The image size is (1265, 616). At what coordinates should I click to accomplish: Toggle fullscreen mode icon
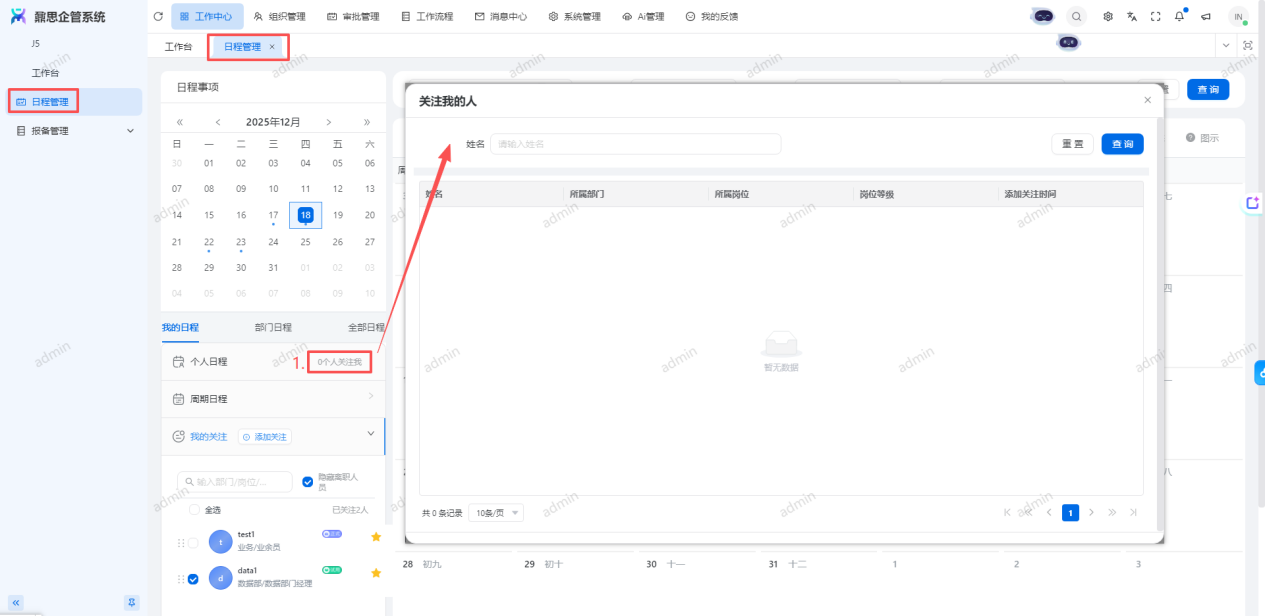point(1156,17)
